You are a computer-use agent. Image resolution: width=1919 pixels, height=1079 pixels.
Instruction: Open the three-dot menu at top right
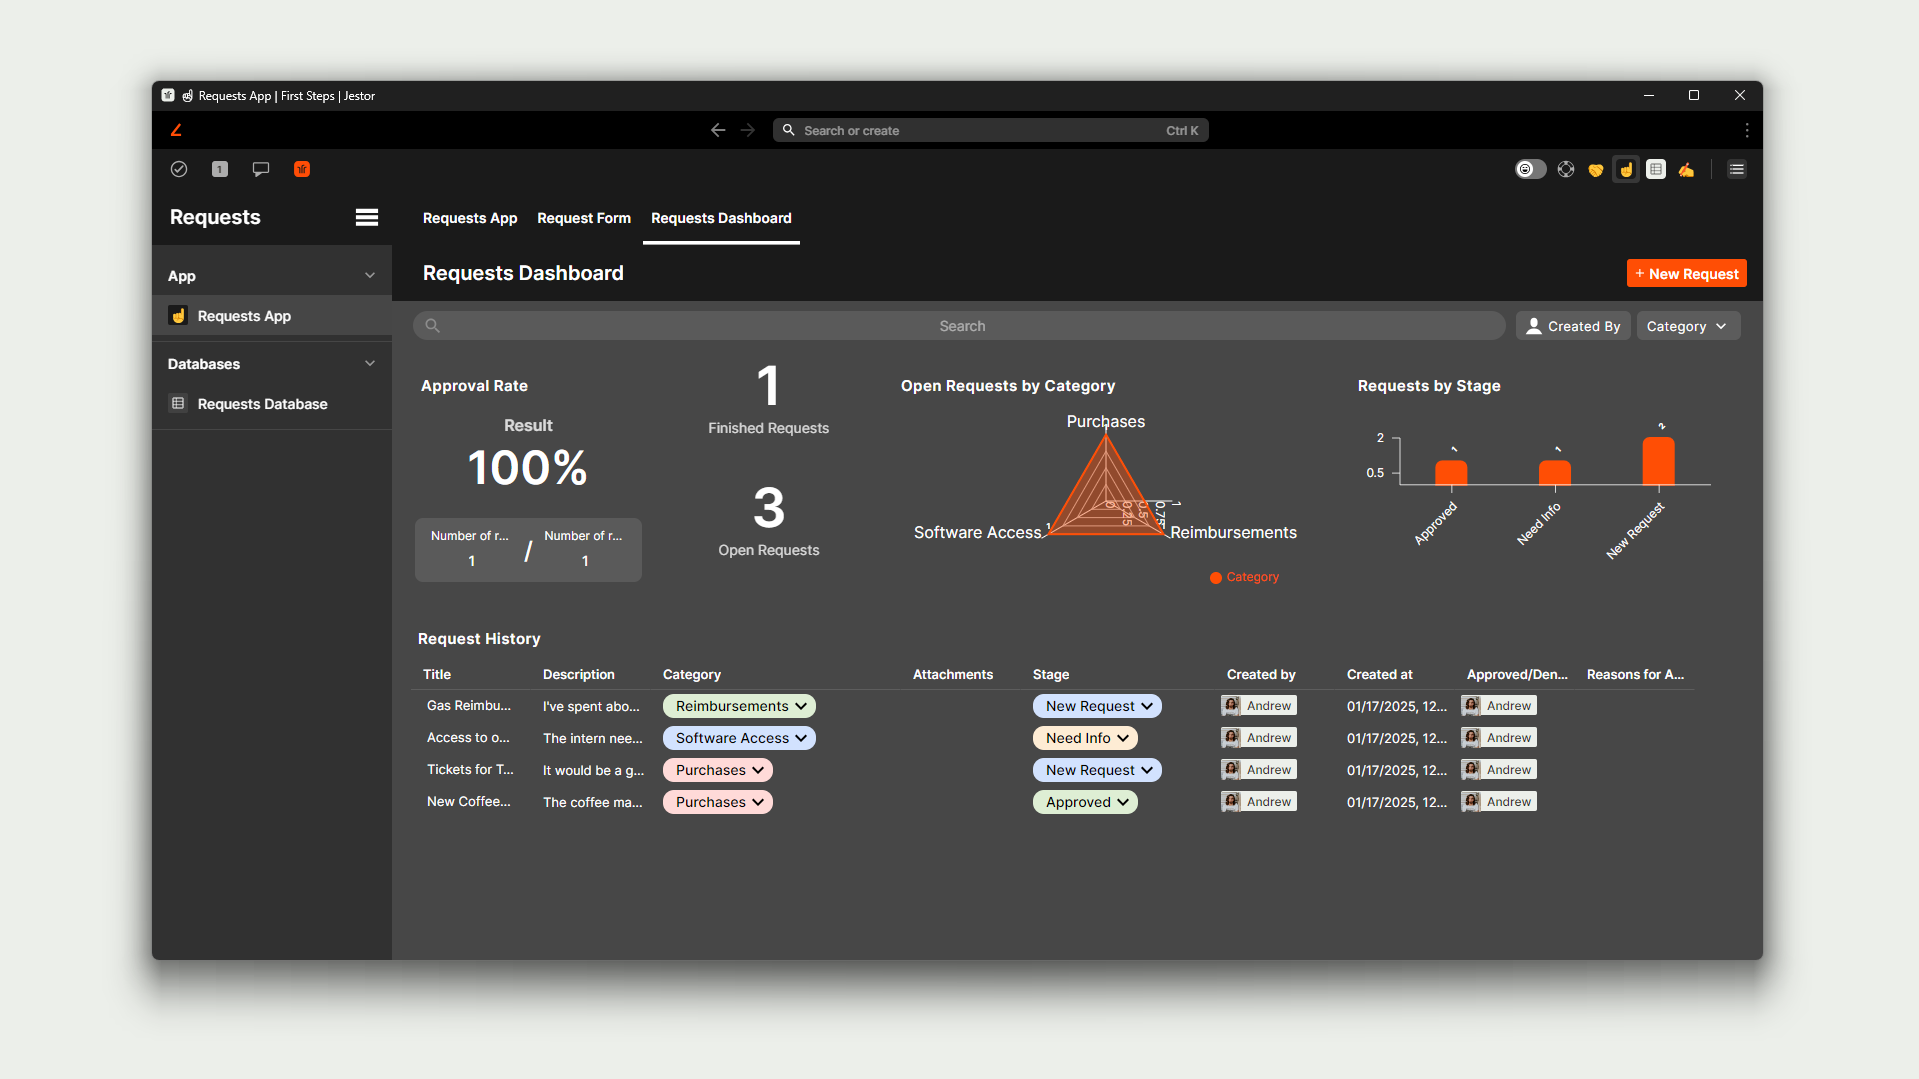(1747, 130)
